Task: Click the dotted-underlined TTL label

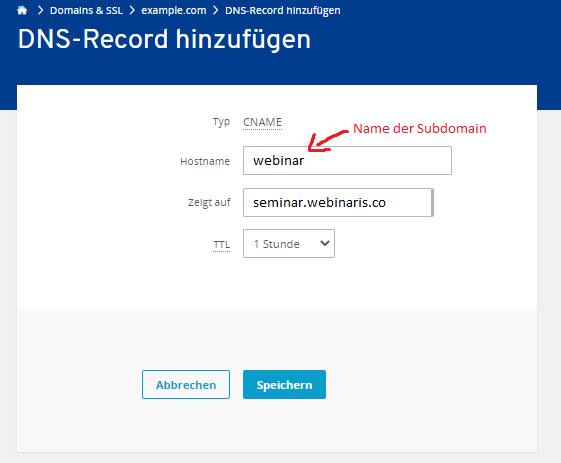Action: coord(221,245)
